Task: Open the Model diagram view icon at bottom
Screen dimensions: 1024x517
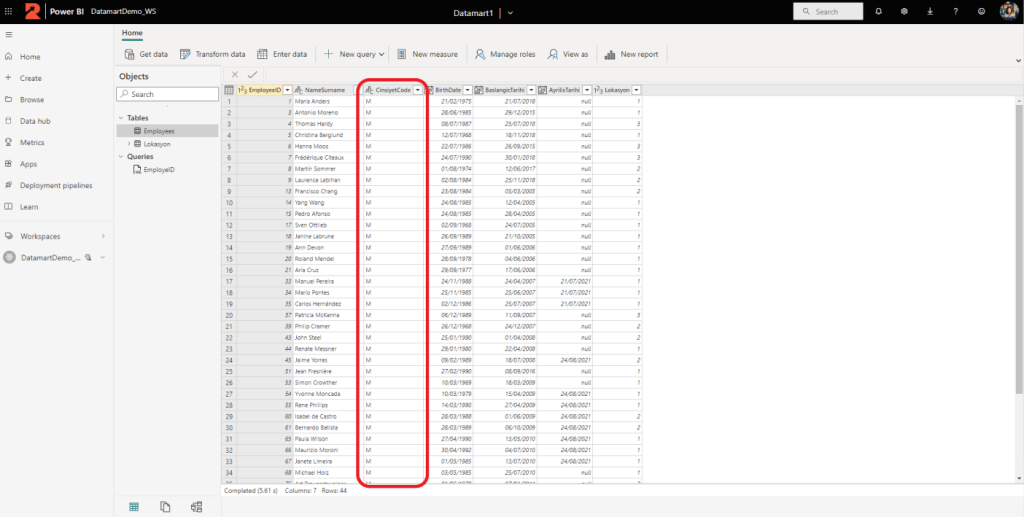Action: click(x=196, y=507)
